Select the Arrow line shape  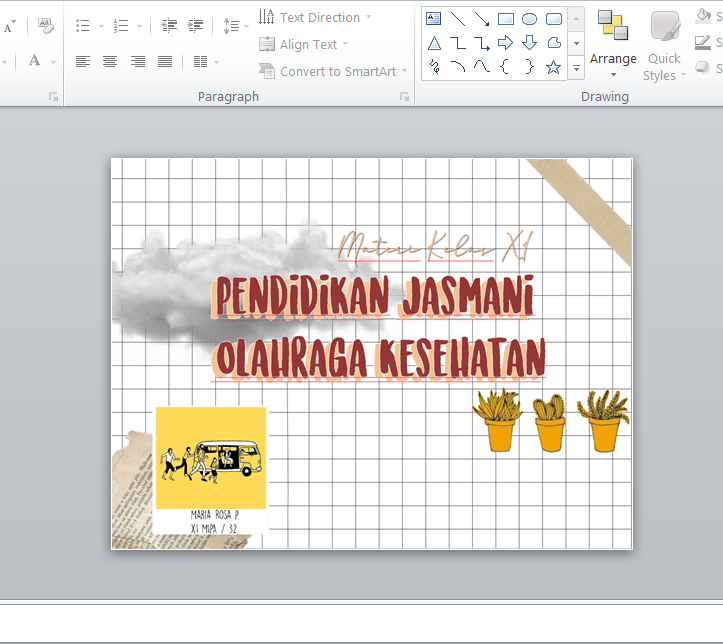pyautogui.click(x=482, y=18)
